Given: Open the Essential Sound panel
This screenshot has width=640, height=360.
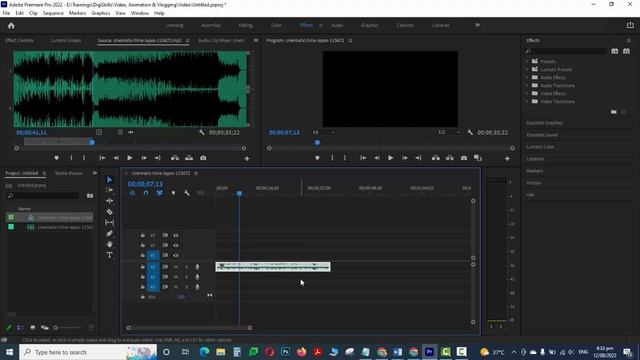Looking at the screenshot, I should [542, 135].
